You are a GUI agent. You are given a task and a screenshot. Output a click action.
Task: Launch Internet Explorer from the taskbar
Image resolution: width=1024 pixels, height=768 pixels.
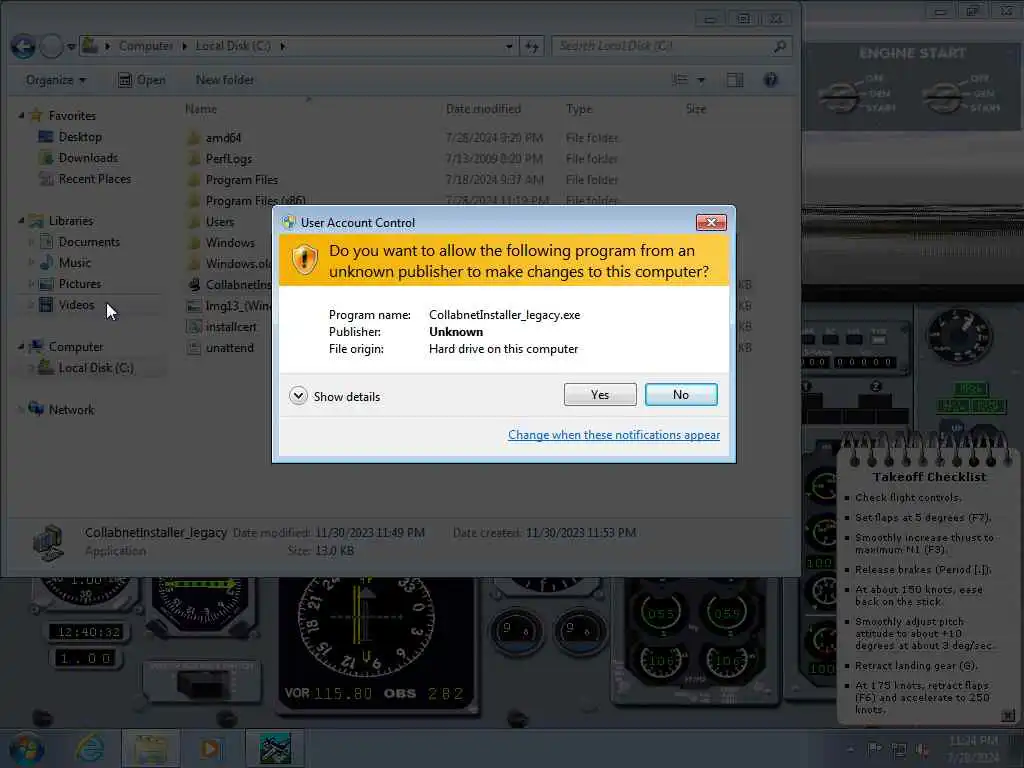coord(89,748)
